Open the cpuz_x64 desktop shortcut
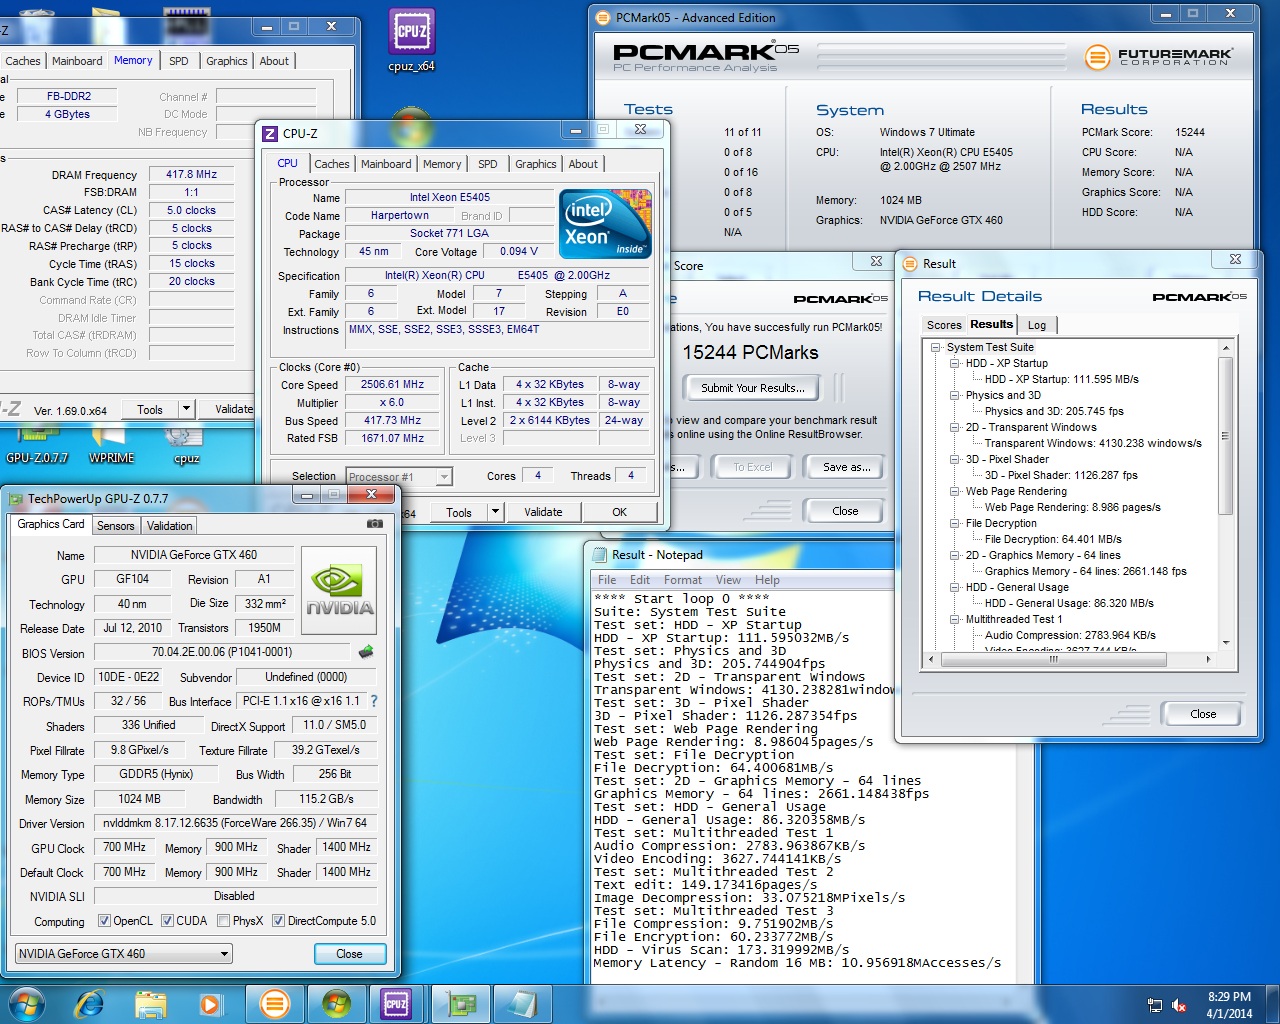Screen dimensions: 1280x1024 (412, 40)
